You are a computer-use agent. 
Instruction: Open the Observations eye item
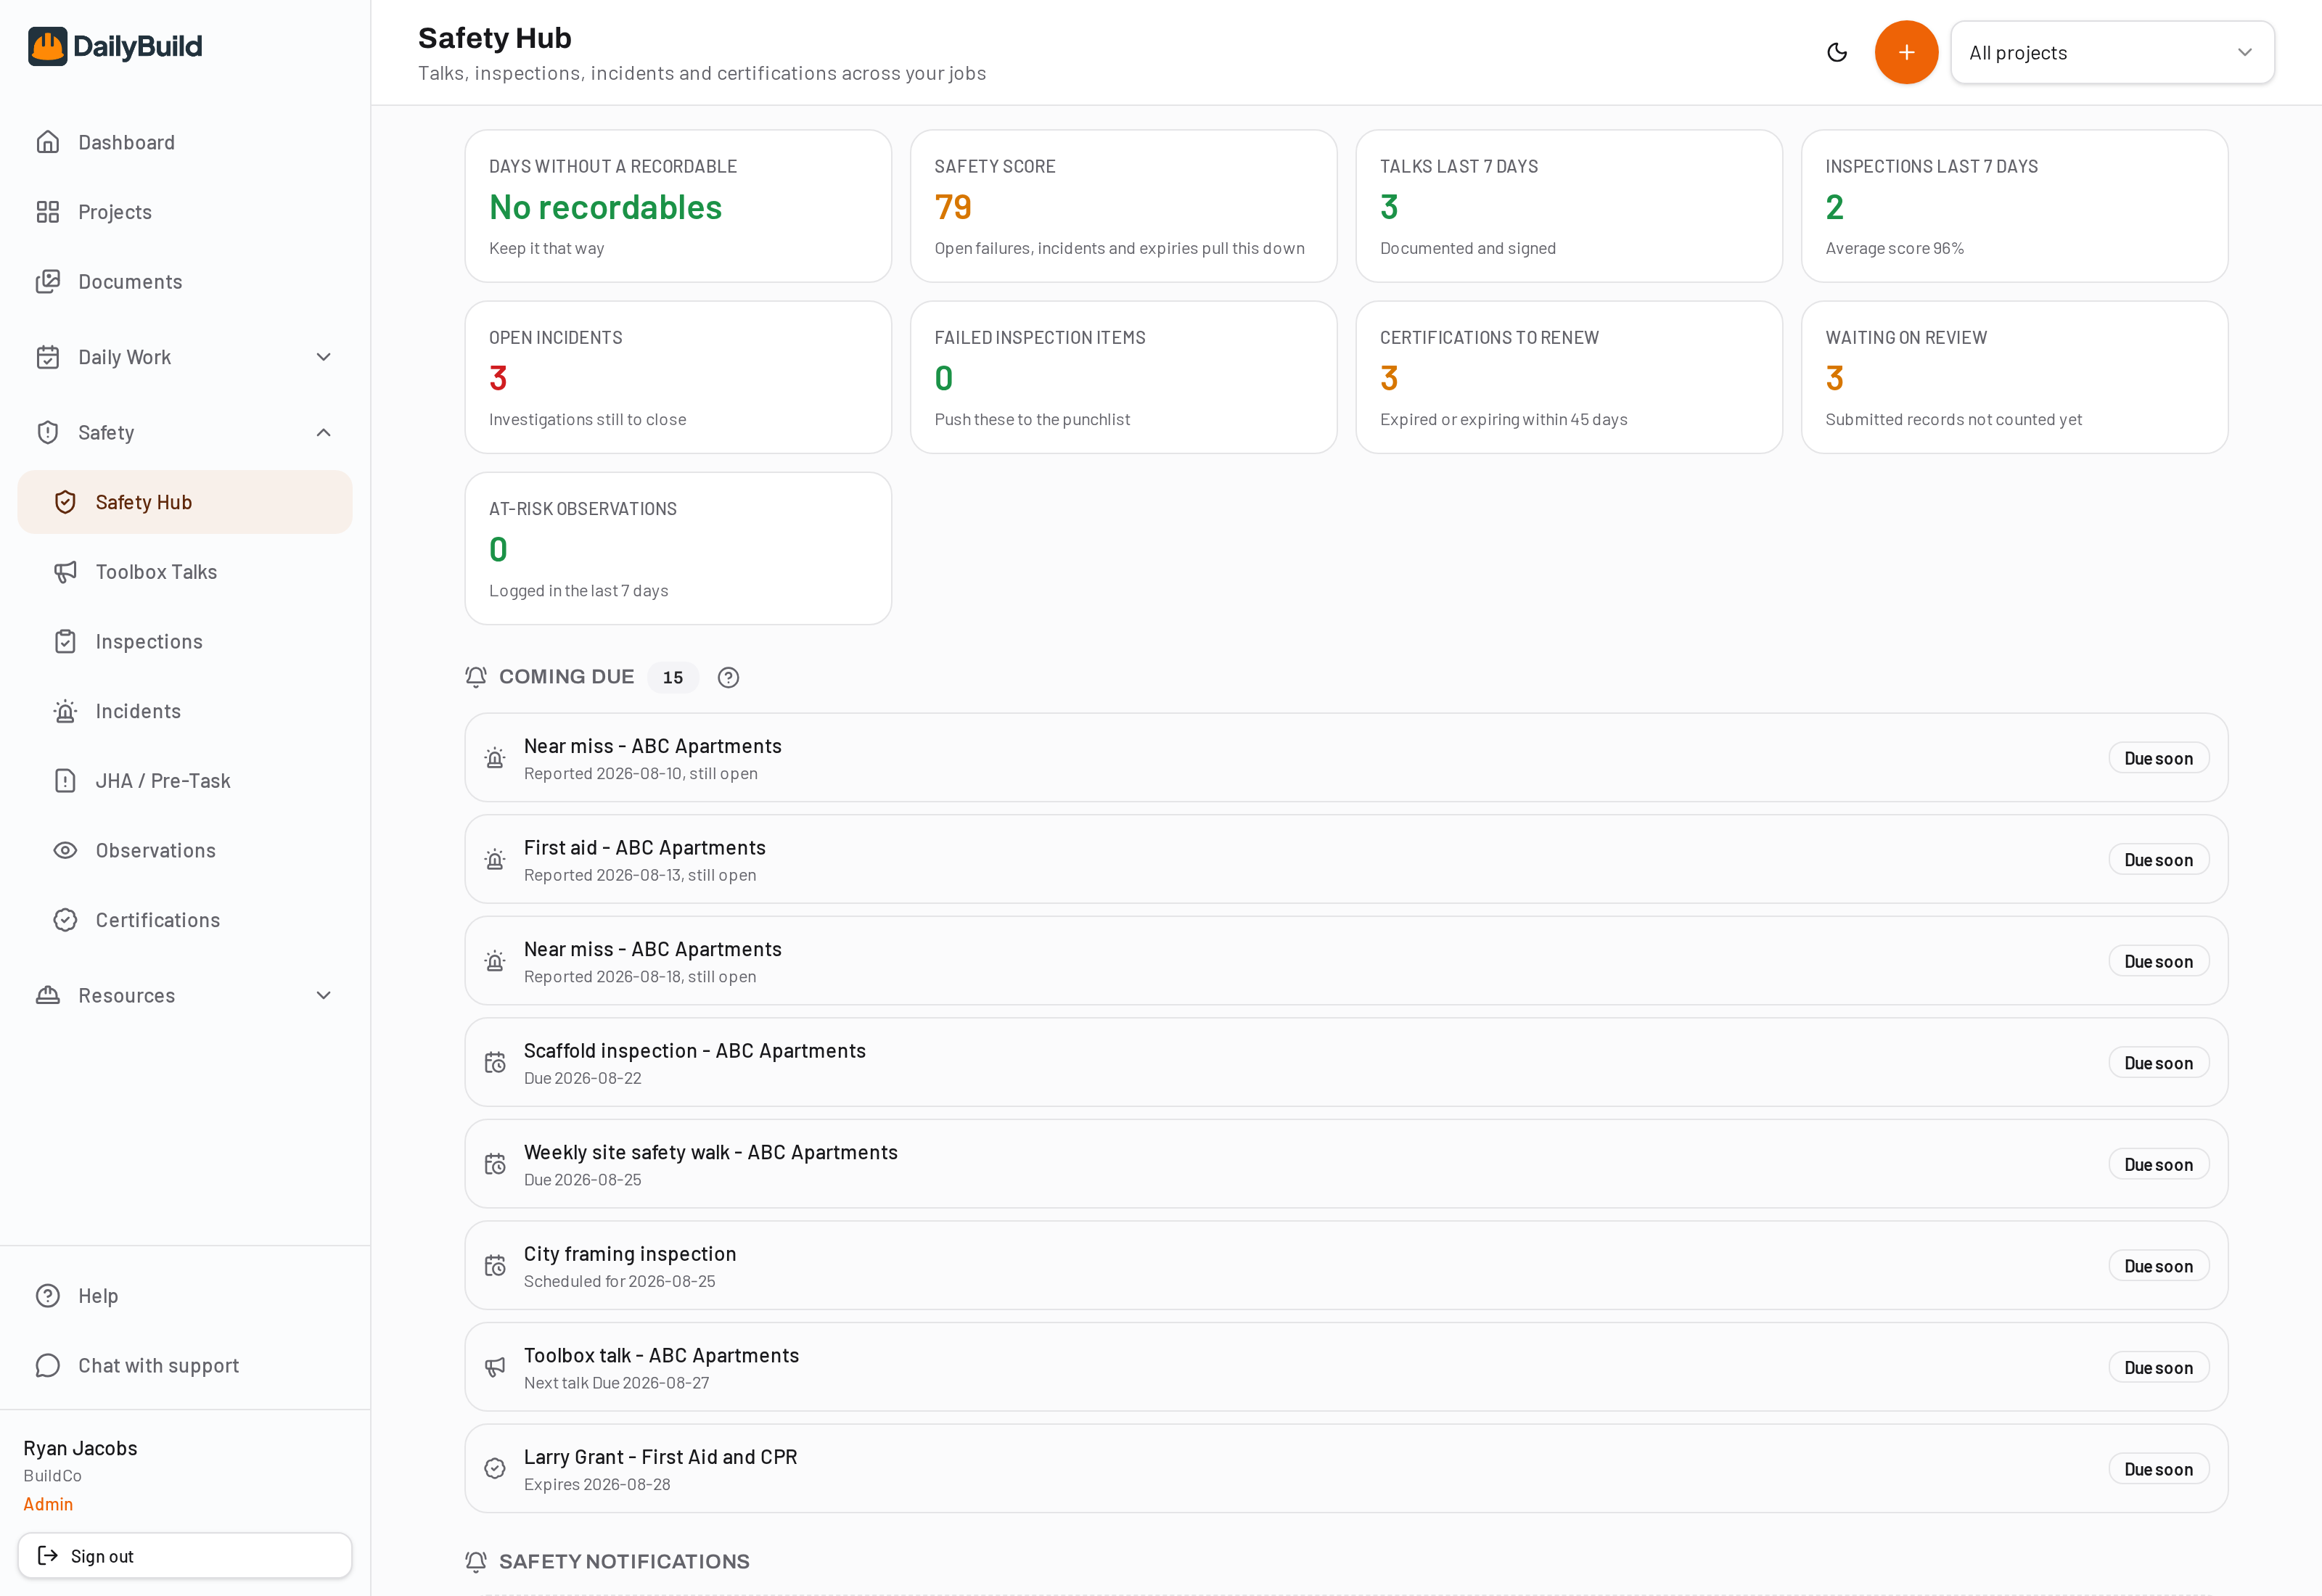click(185, 850)
